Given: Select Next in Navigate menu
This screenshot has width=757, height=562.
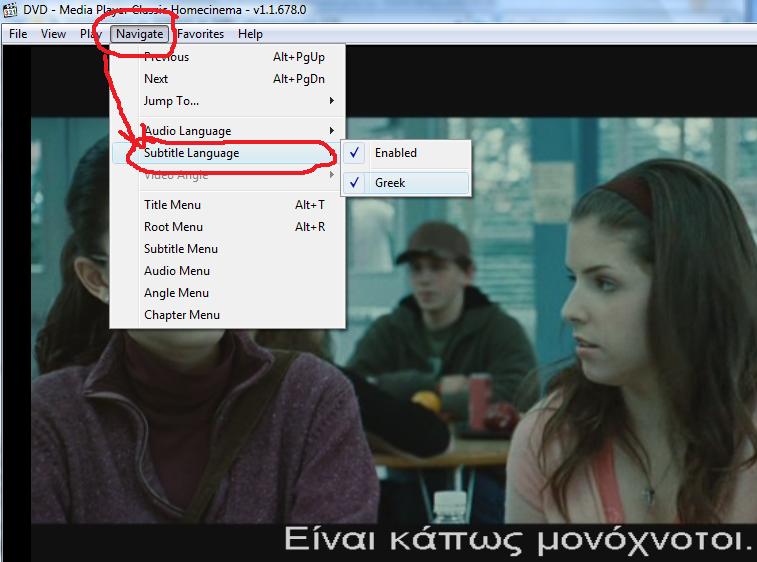Looking at the screenshot, I should point(227,79).
